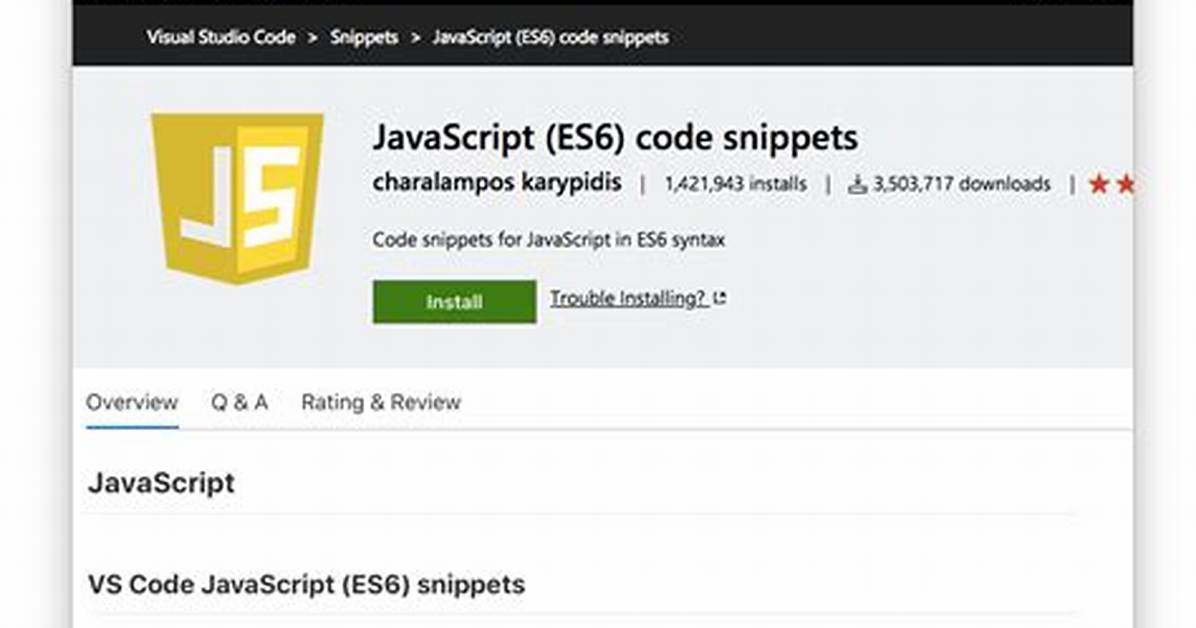
Task: Open the Q & A tab
Action: tap(240, 402)
